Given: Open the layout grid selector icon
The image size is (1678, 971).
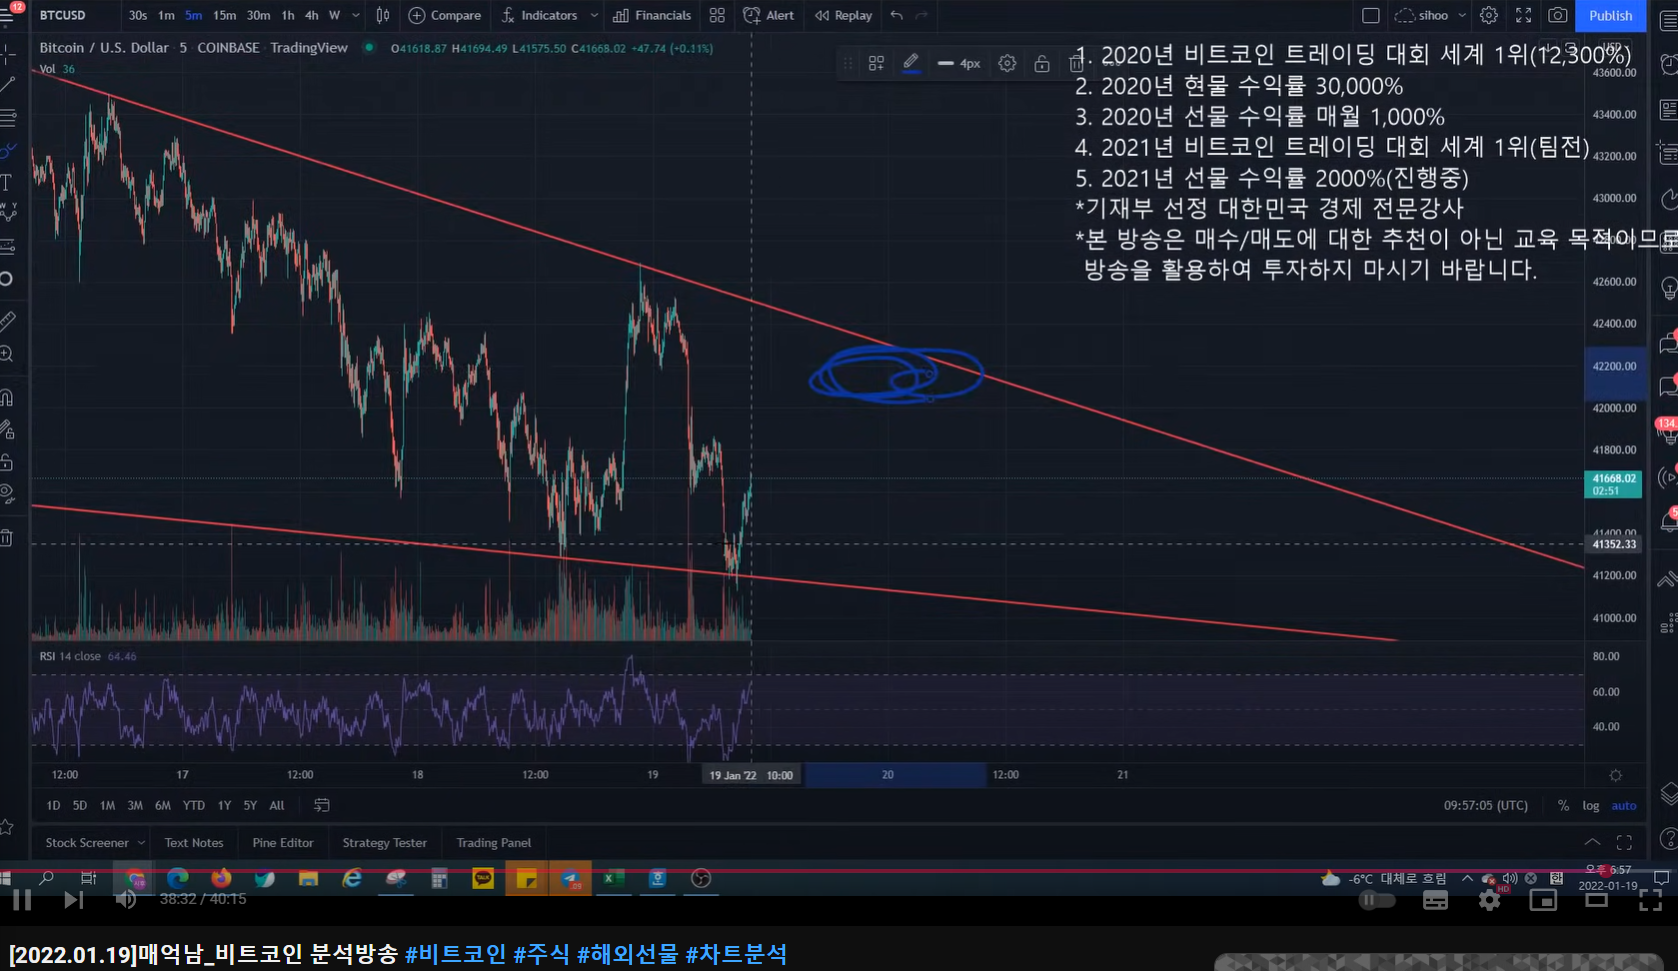Looking at the screenshot, I should point(717,15).
